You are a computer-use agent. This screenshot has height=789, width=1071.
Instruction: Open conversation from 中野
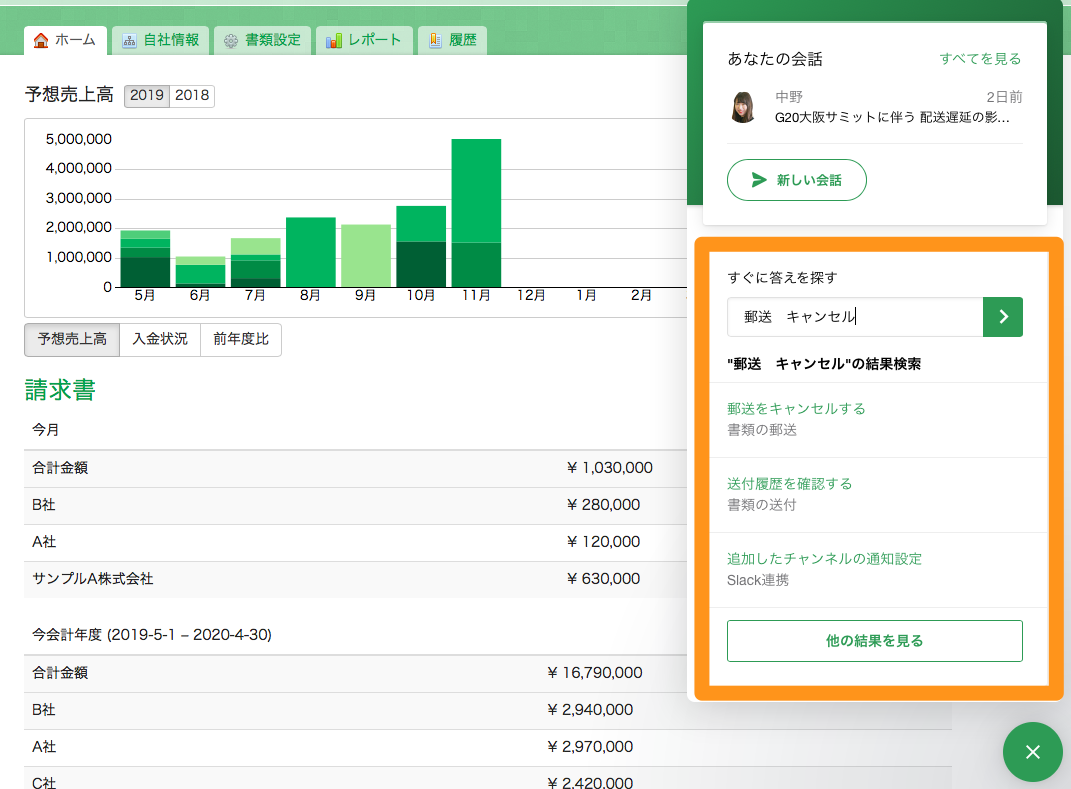coord(875,108)
